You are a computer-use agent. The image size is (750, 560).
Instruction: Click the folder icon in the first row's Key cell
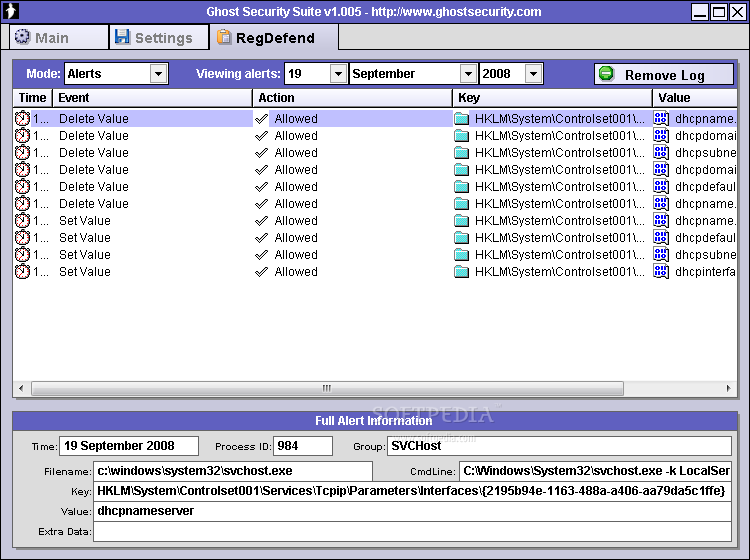tap(462, 119)
